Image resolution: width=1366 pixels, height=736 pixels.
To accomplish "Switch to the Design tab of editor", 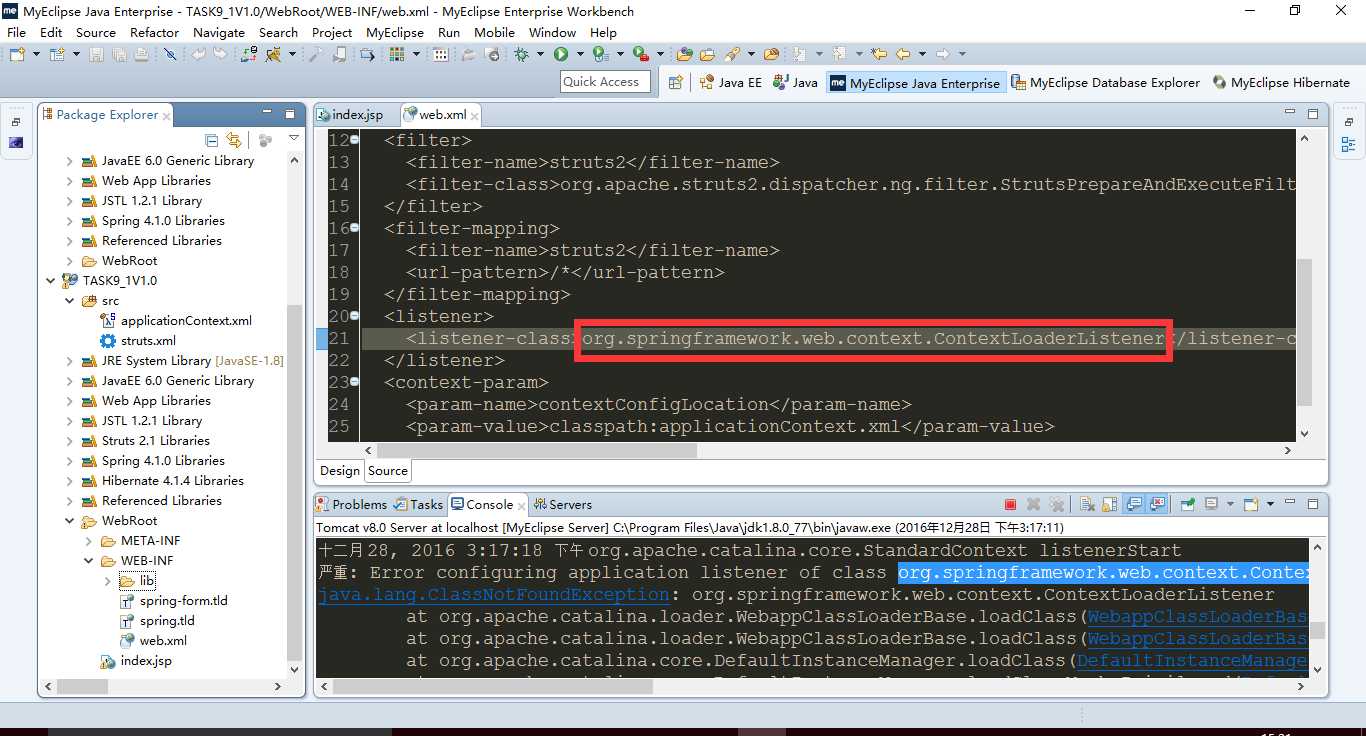I will (339, 471).
